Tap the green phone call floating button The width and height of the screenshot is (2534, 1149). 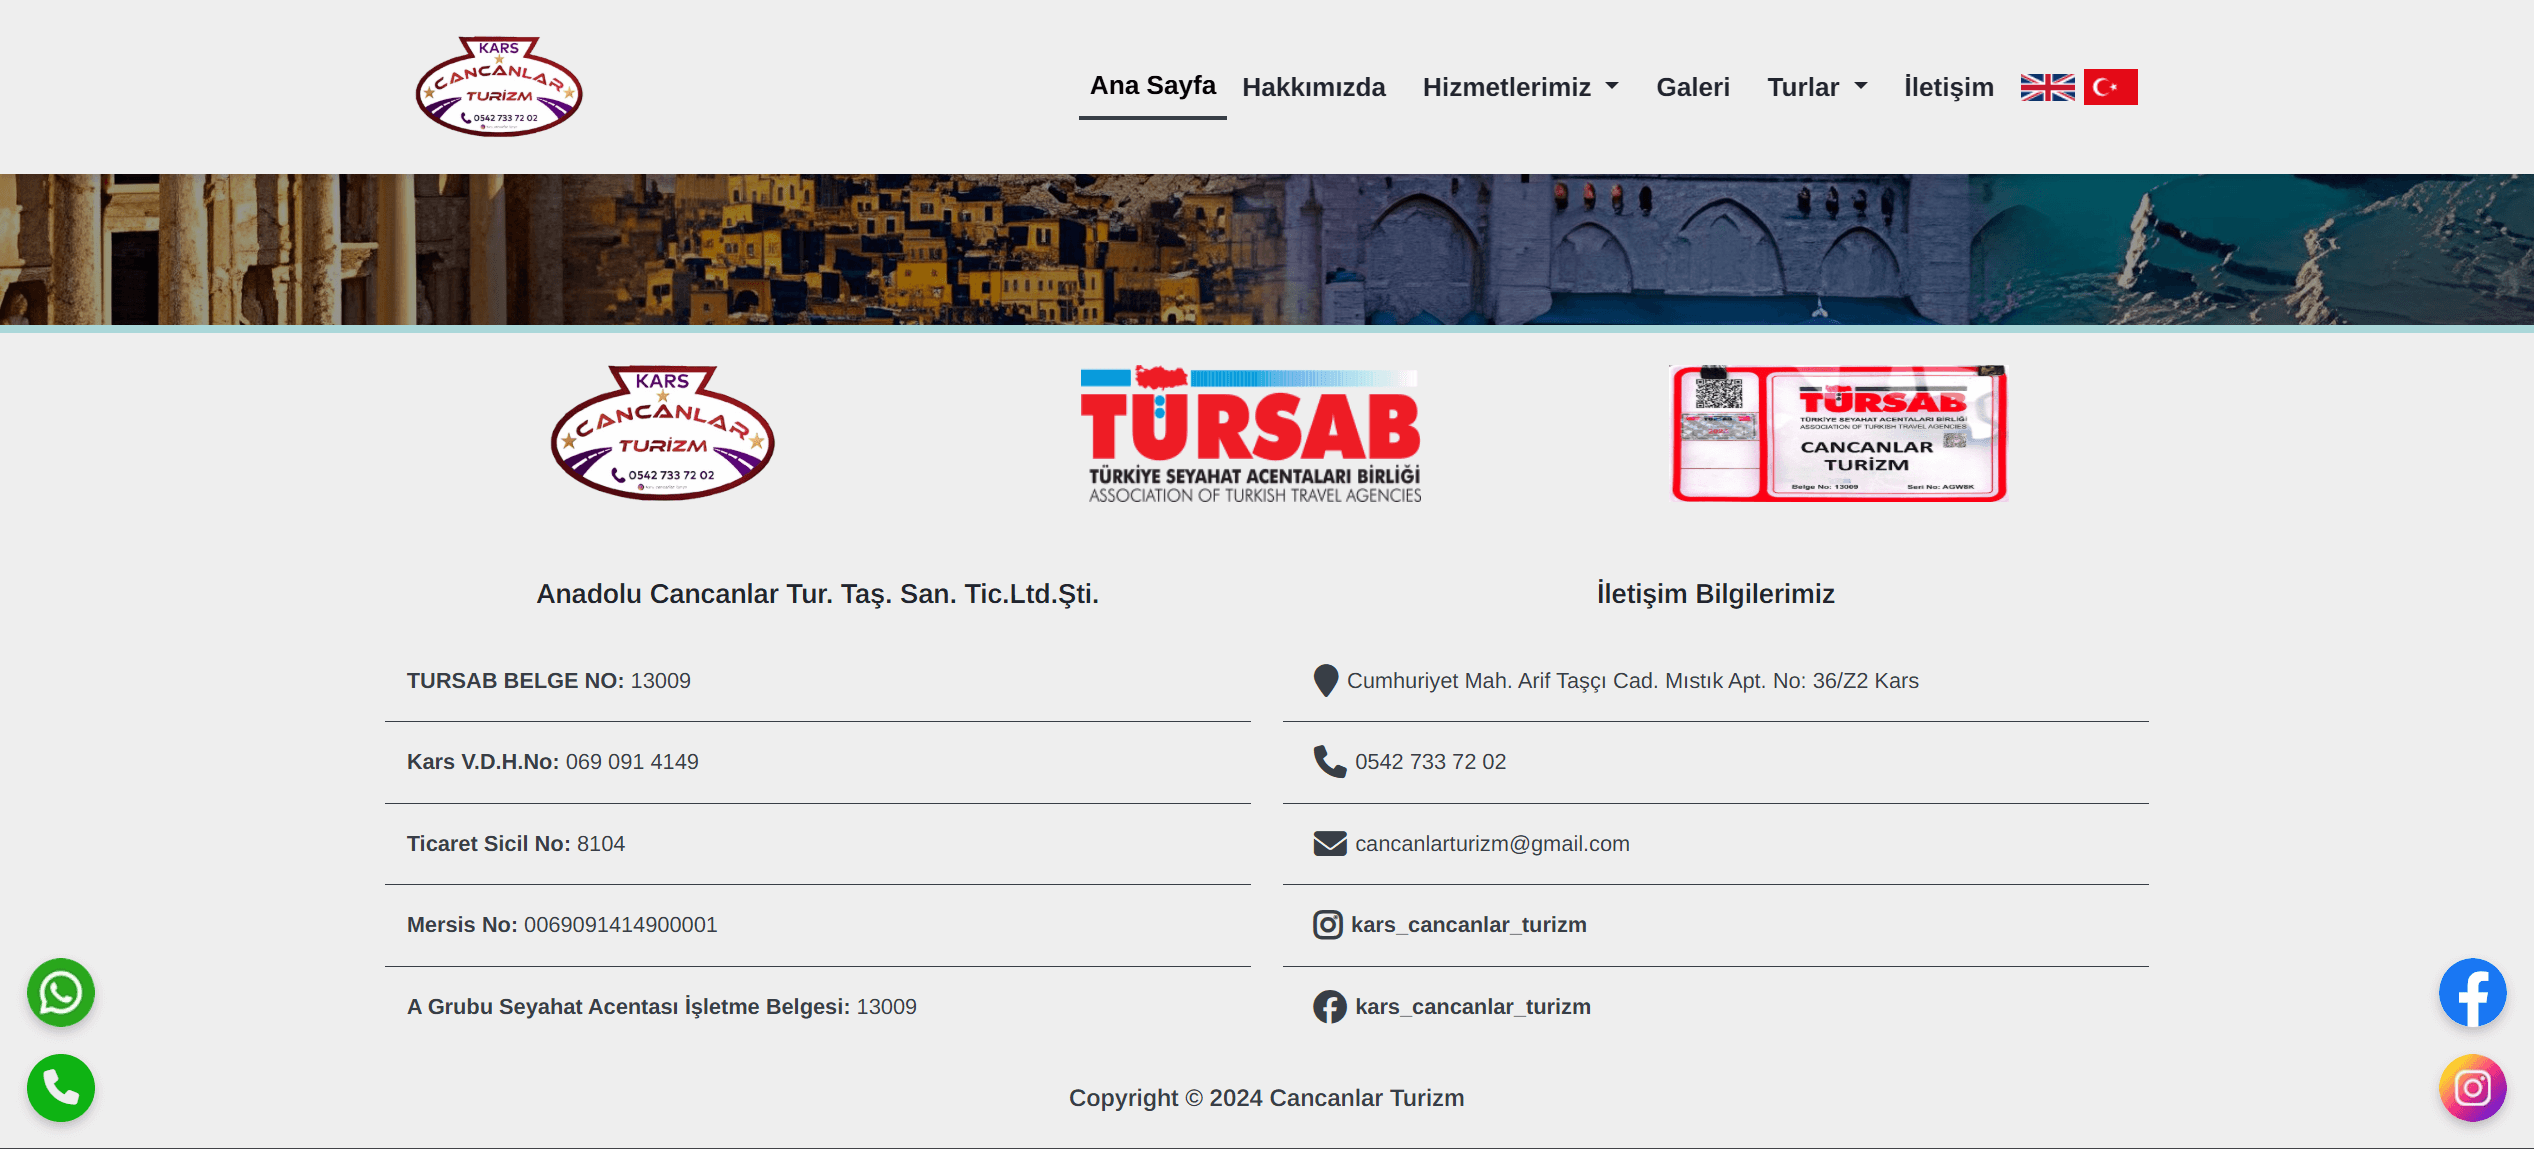pyautogui.click(x=61, y=1087)
